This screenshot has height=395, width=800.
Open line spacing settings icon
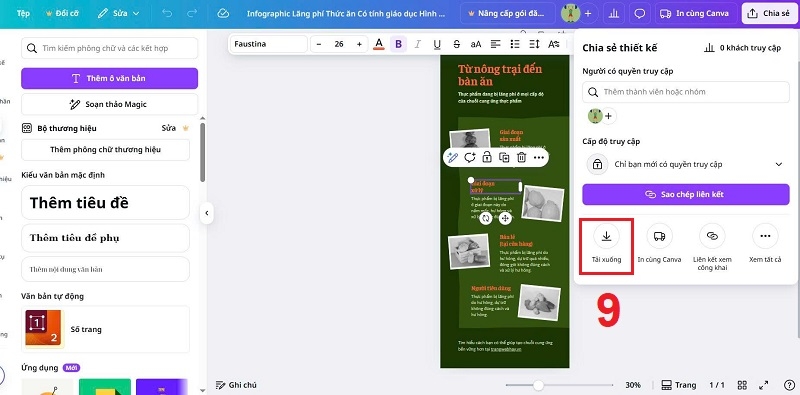pos(534,44)
